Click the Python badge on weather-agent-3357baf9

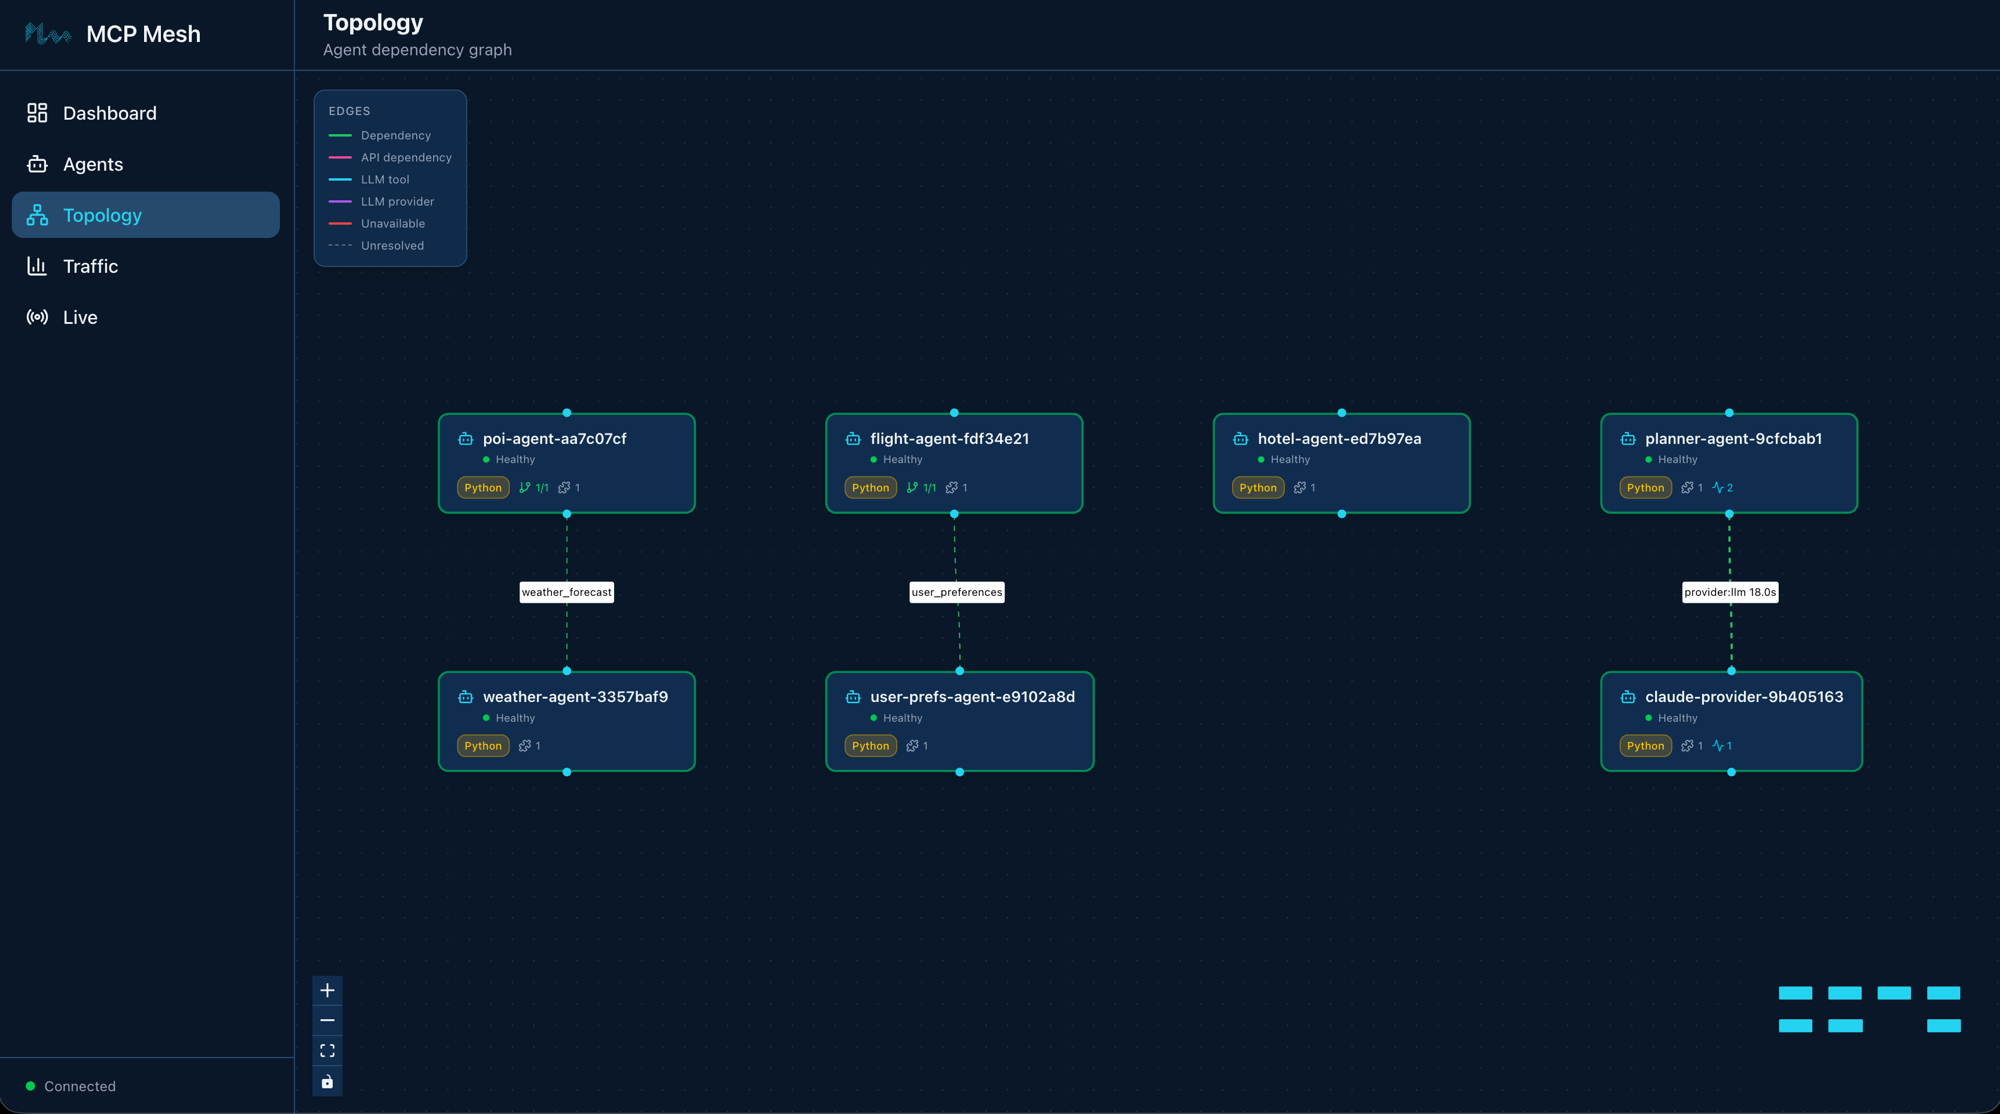[x=483, y=745]
